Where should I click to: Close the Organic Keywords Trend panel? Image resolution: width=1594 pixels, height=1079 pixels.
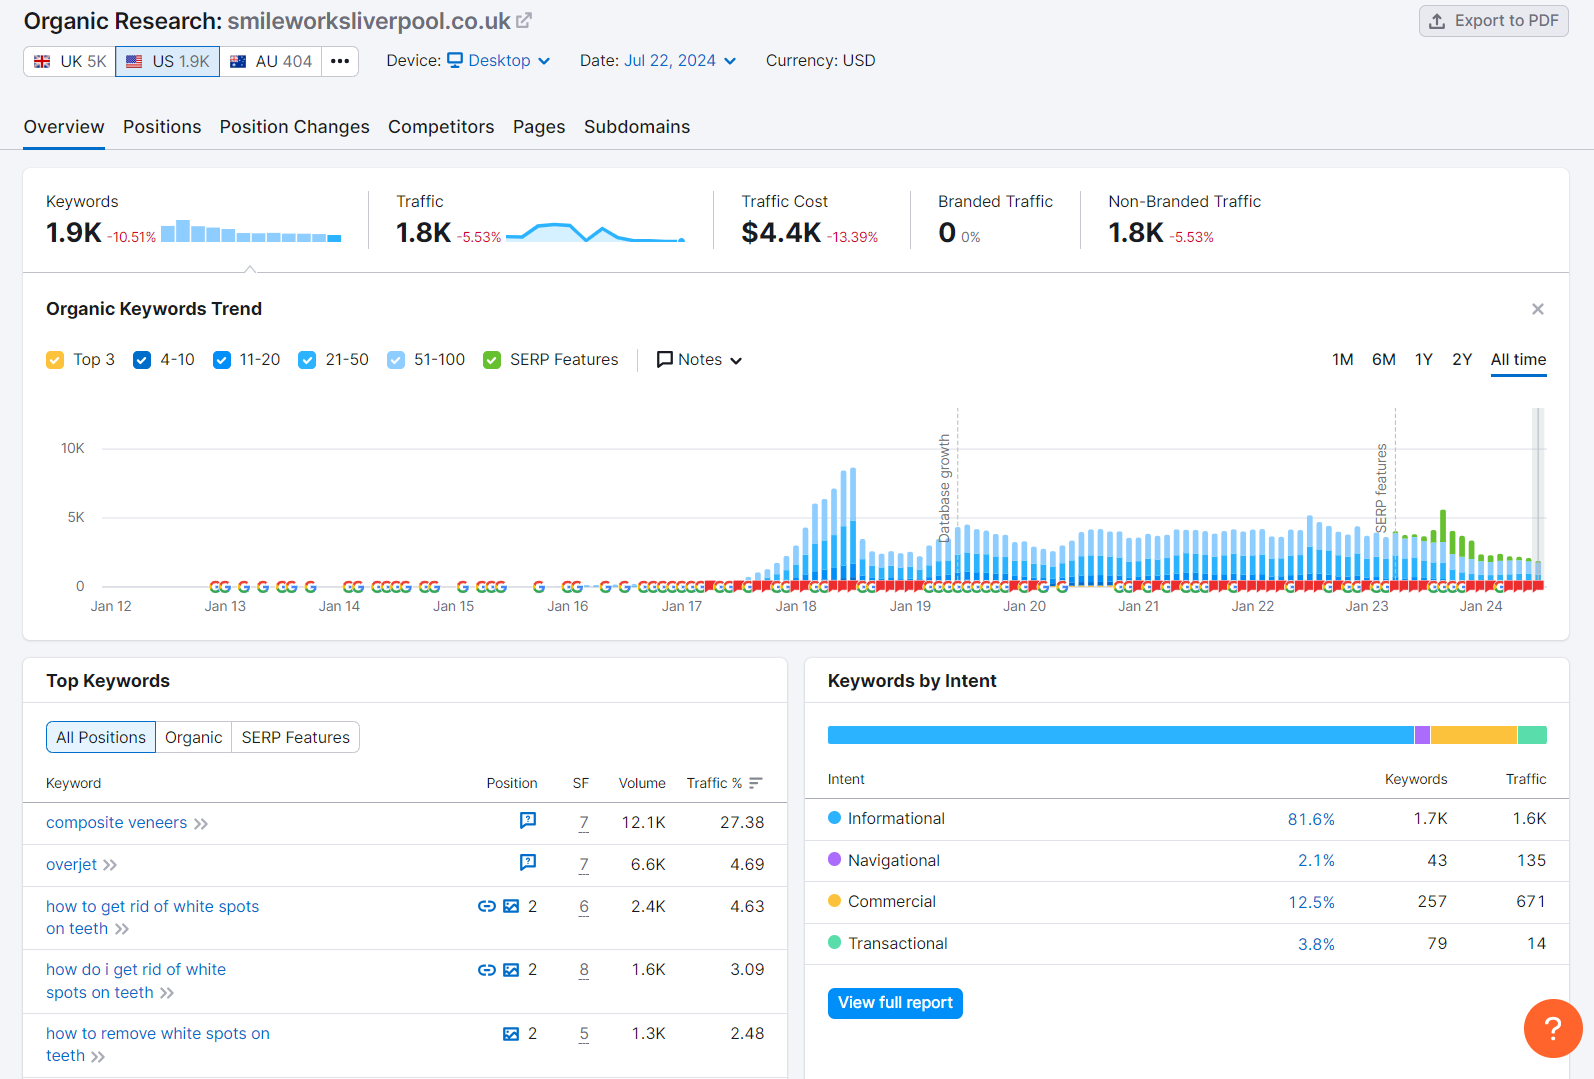1538,309
